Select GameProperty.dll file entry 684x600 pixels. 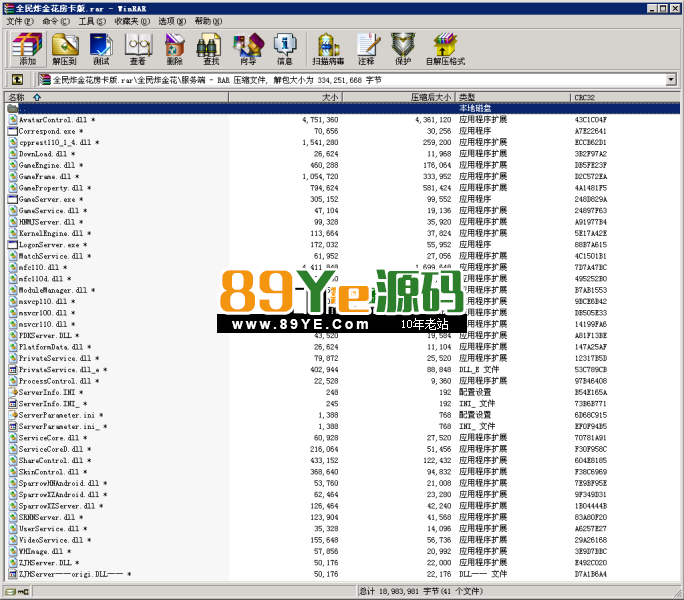(342, 188)
